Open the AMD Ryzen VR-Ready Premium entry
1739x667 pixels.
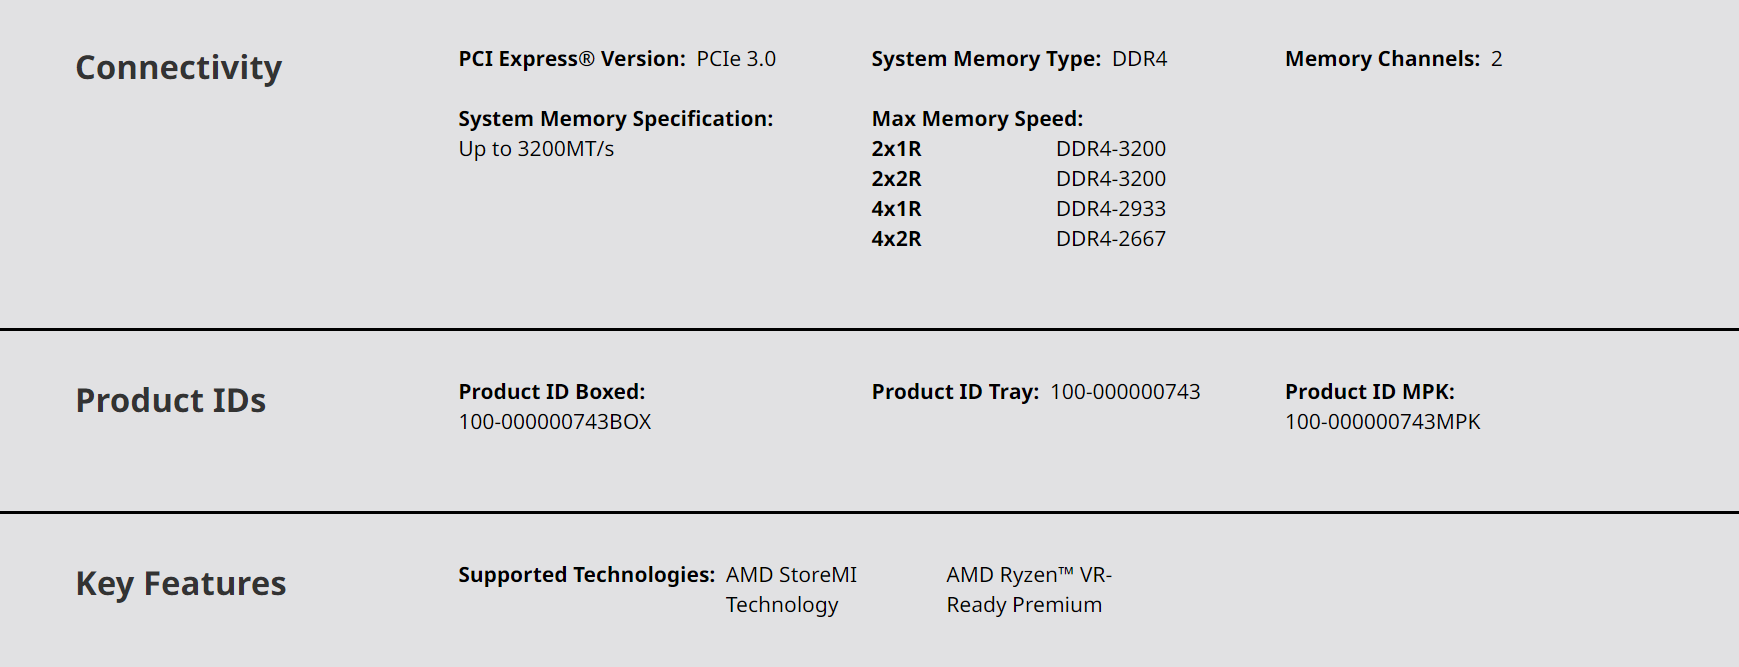pos(1028,590)
